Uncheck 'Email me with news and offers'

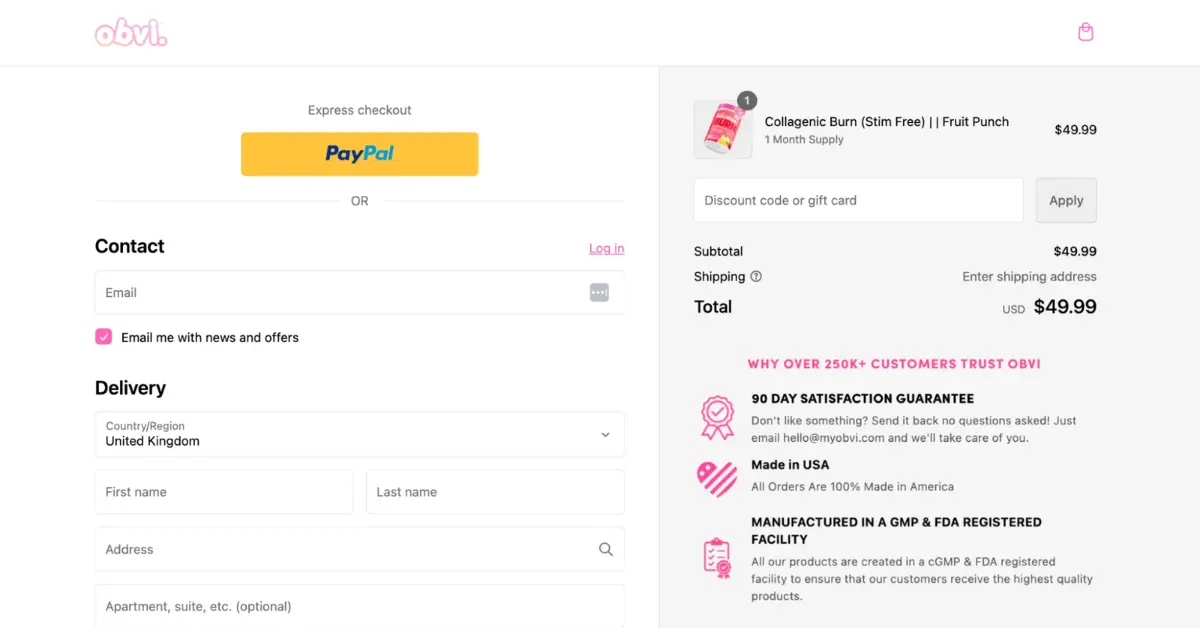pyautogui.click(x=103, y=337)
